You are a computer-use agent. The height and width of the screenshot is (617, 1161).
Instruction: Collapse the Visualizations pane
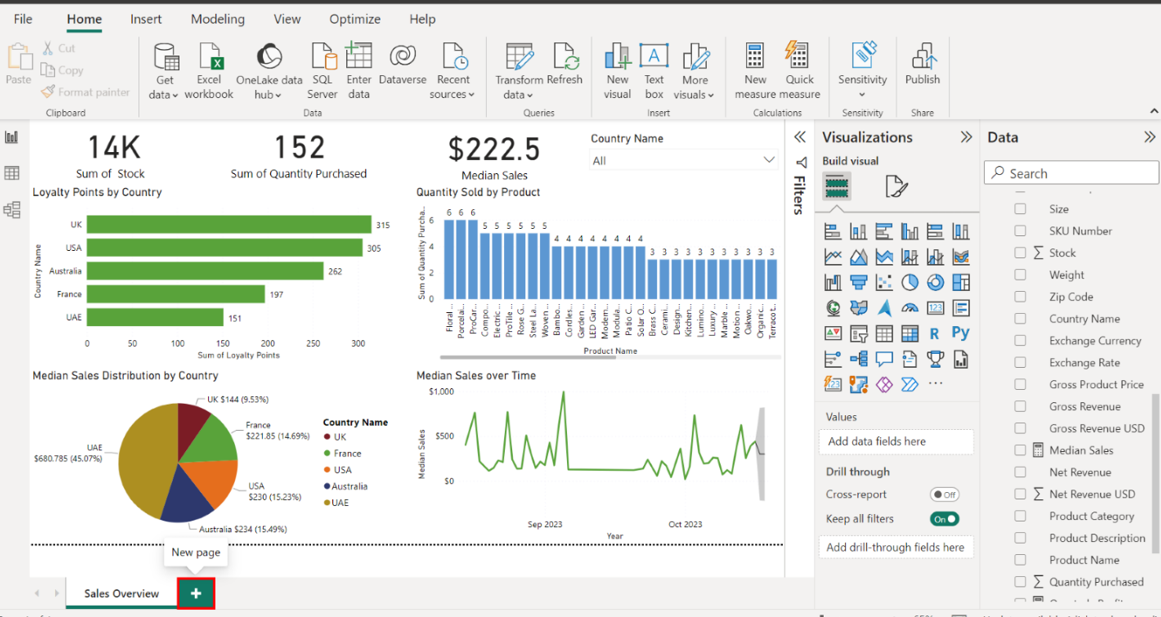click(966, 137)
